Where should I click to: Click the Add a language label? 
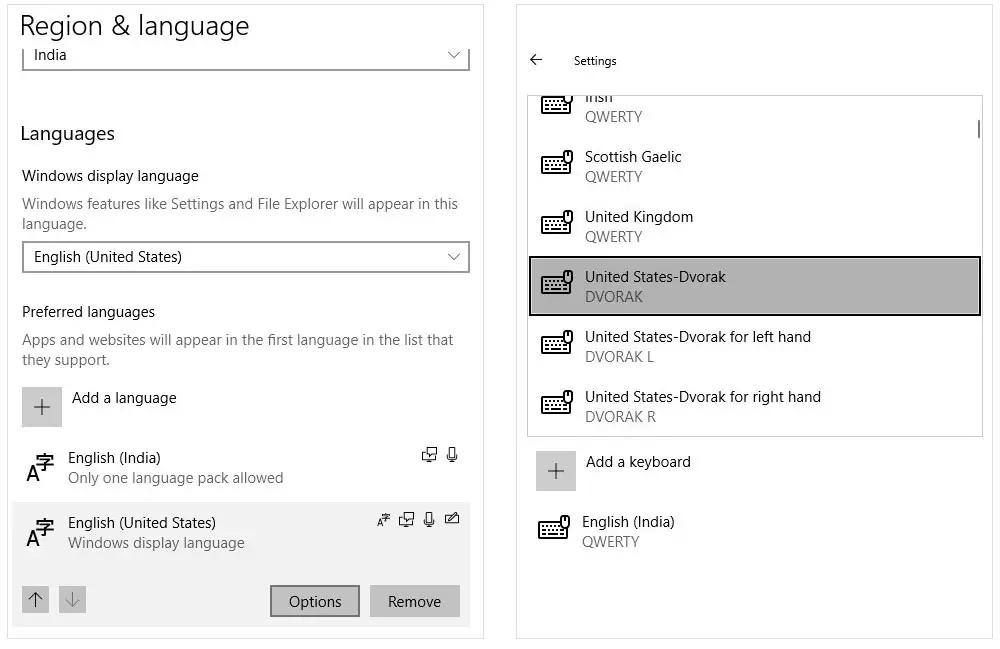(x=124, y=398)
